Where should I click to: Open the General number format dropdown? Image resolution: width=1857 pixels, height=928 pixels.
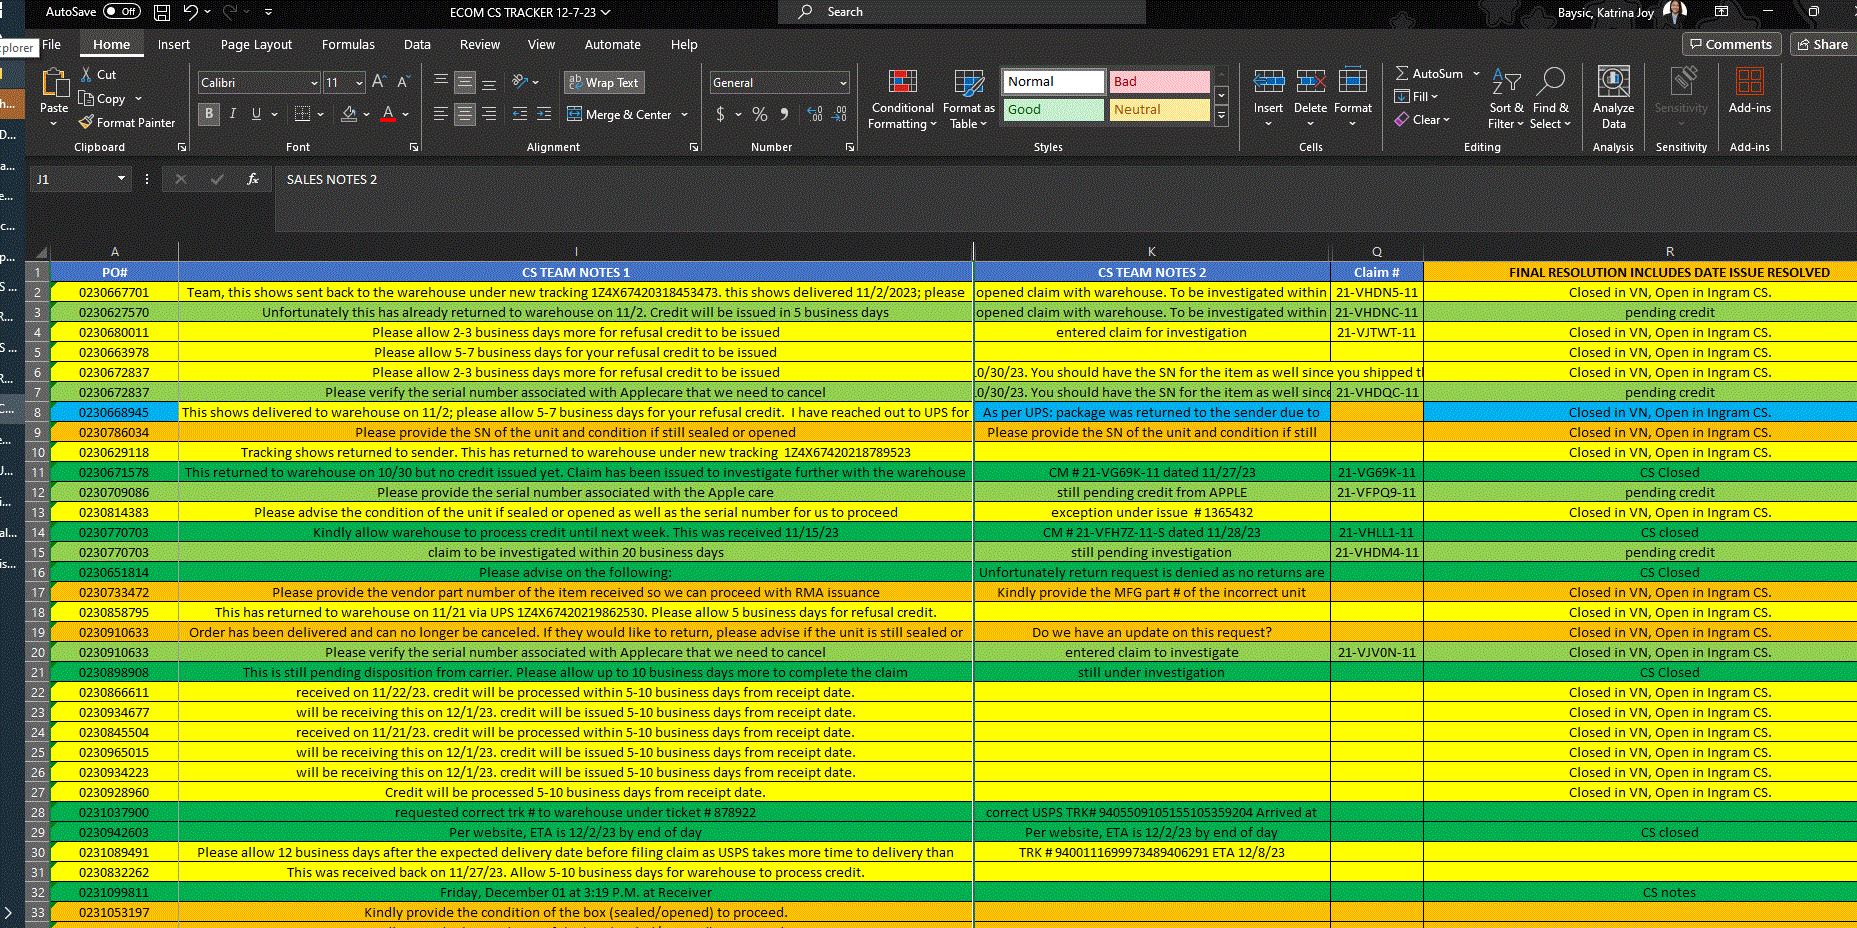click(x=843, y=83)
